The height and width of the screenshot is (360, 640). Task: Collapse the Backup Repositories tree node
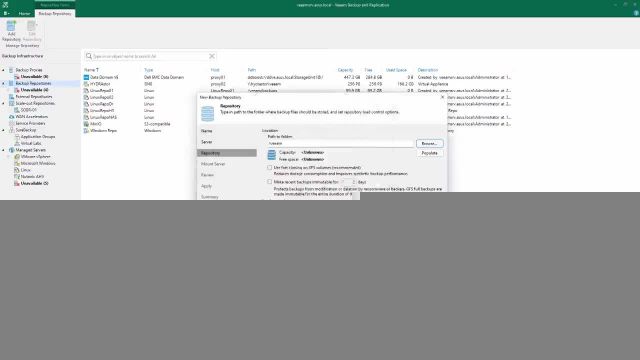click(x=3, y=83)
